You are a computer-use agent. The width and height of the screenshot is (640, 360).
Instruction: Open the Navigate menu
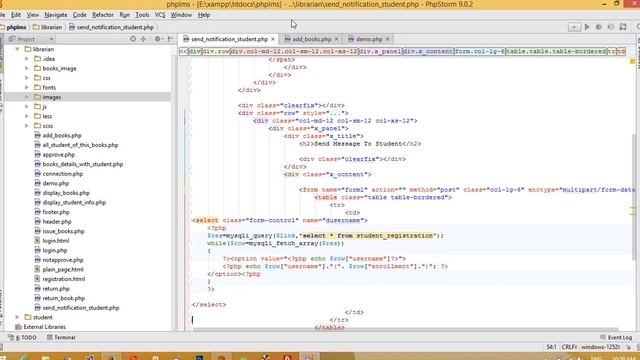coord(56,15)
